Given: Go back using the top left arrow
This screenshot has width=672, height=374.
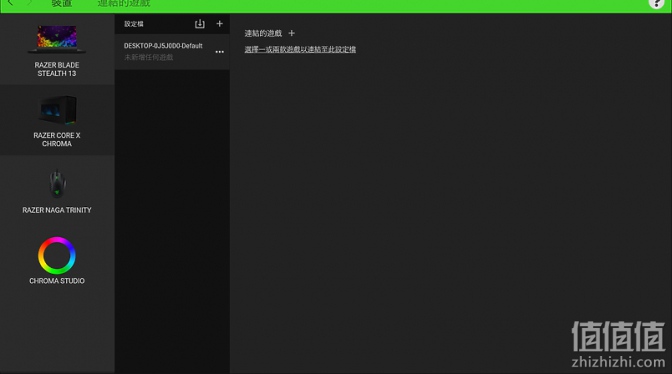Looking at the screenshot, I should coord(10,3).
